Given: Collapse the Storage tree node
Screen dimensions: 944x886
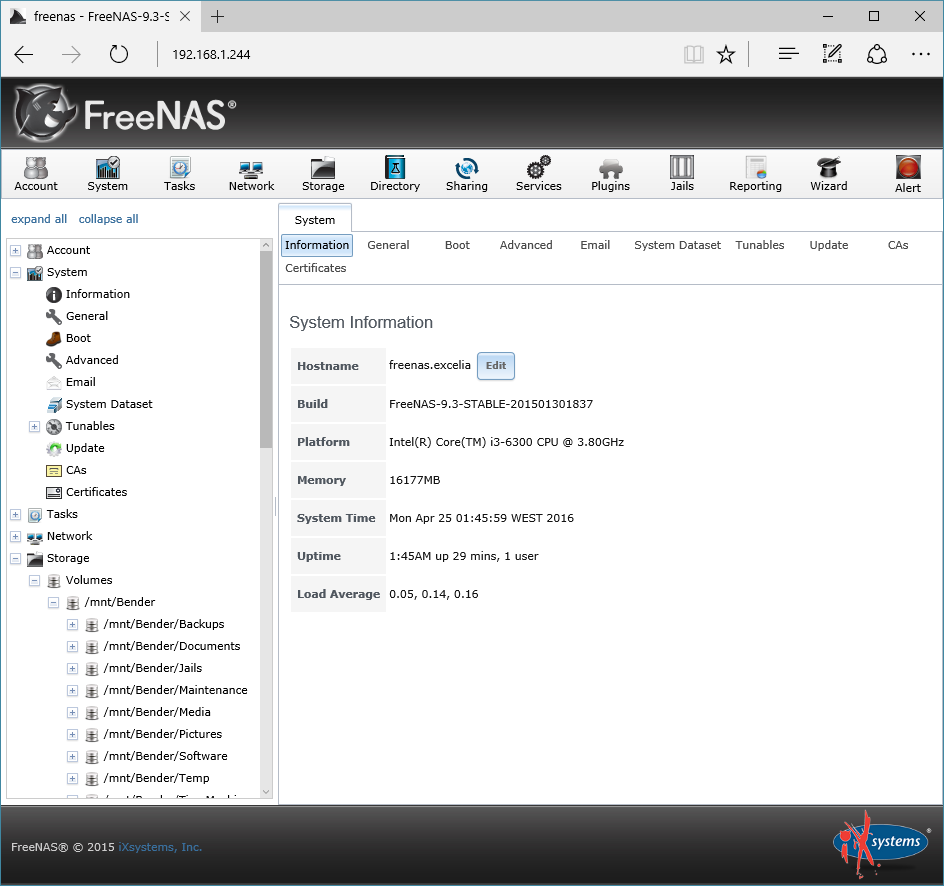Looking at the screenshot, I should pos(16,559).
